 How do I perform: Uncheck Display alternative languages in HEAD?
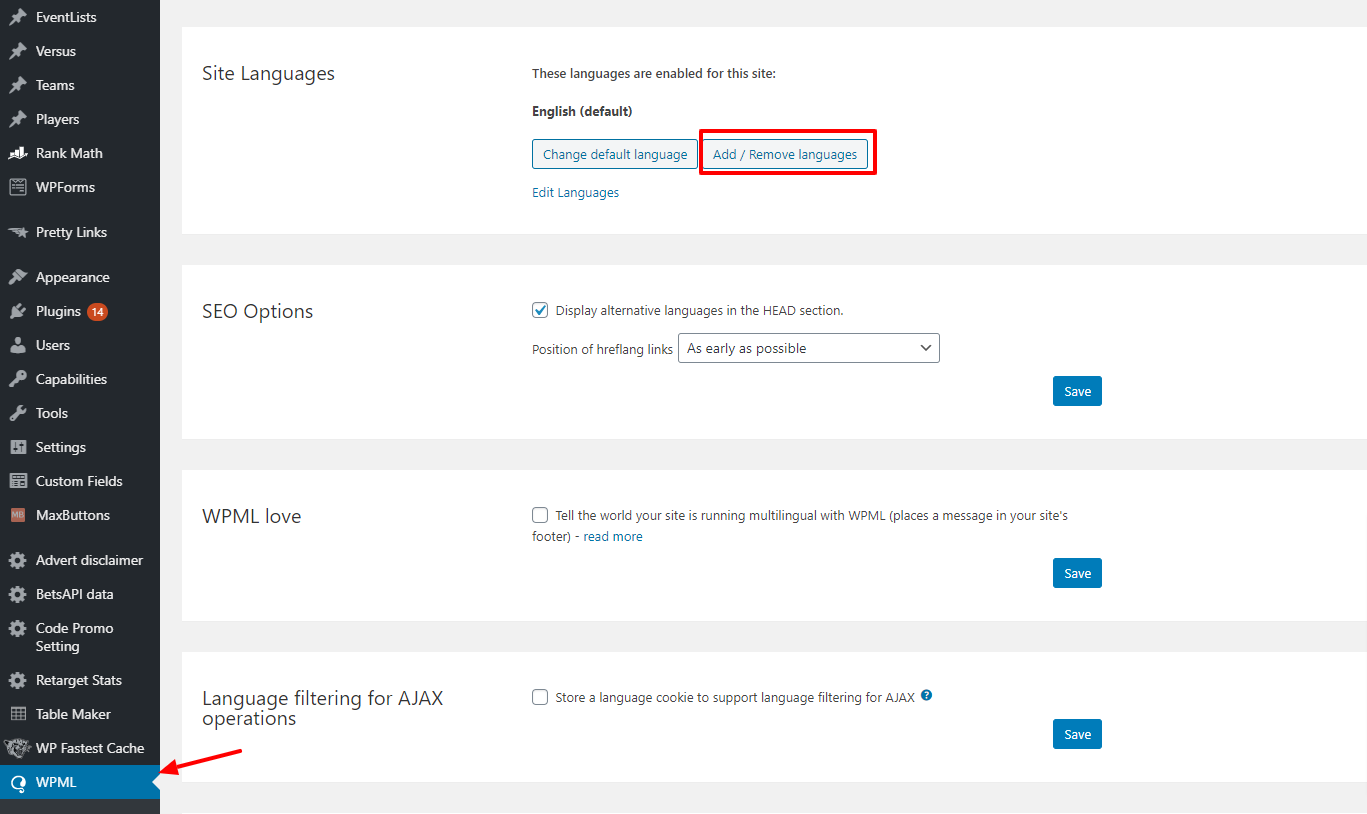coord(540,310)
